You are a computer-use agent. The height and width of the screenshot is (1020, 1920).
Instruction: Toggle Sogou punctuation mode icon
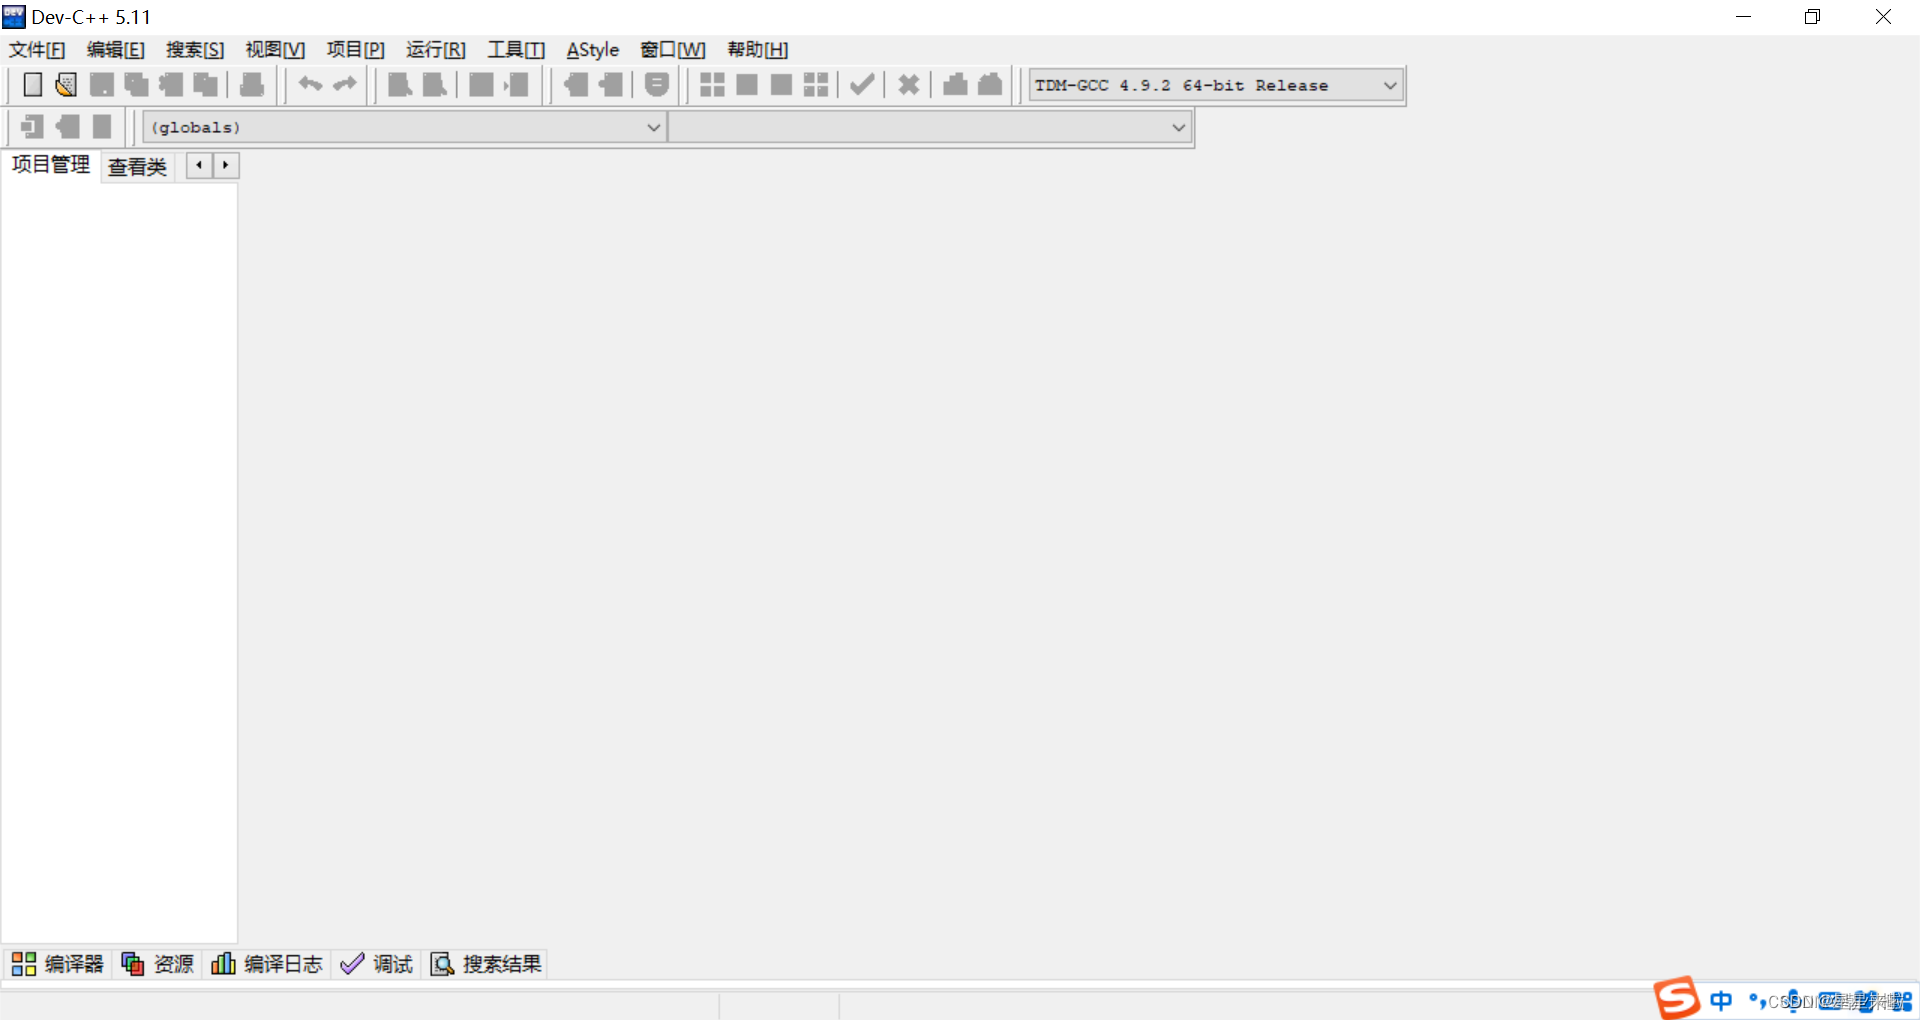(x=1757, y=1000)
